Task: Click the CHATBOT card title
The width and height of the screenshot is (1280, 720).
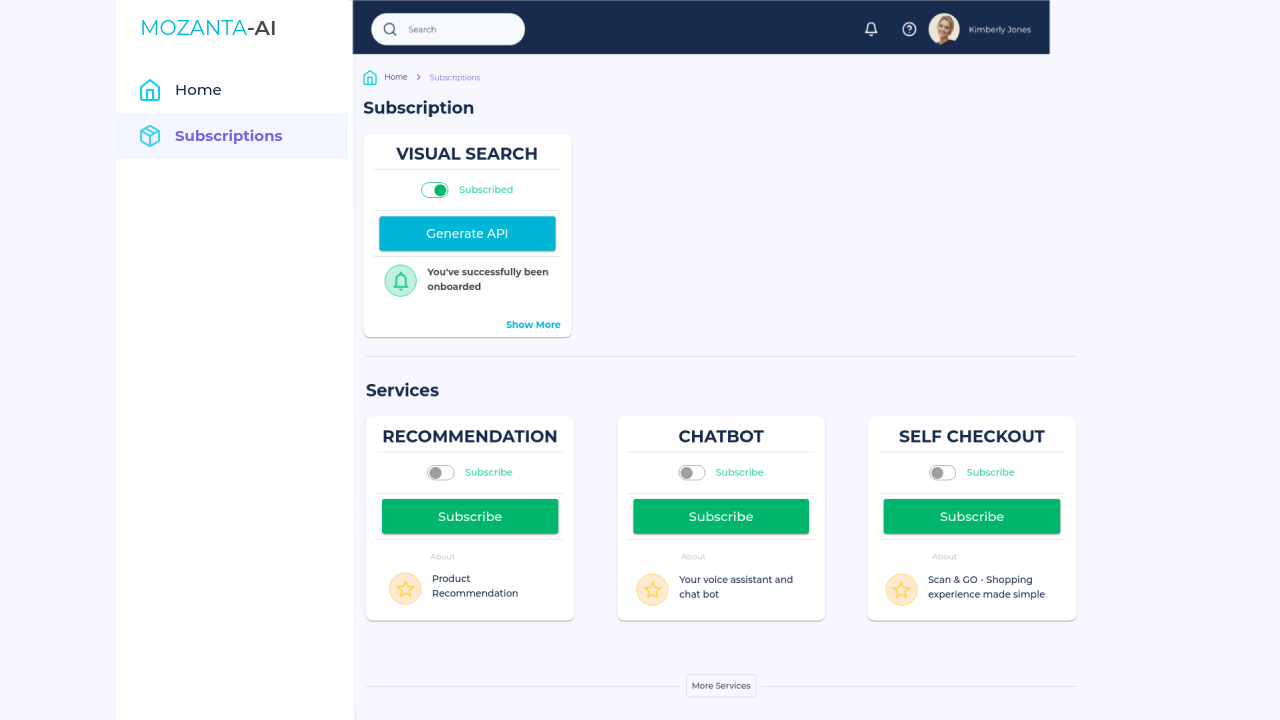Action: pos(721,437)
